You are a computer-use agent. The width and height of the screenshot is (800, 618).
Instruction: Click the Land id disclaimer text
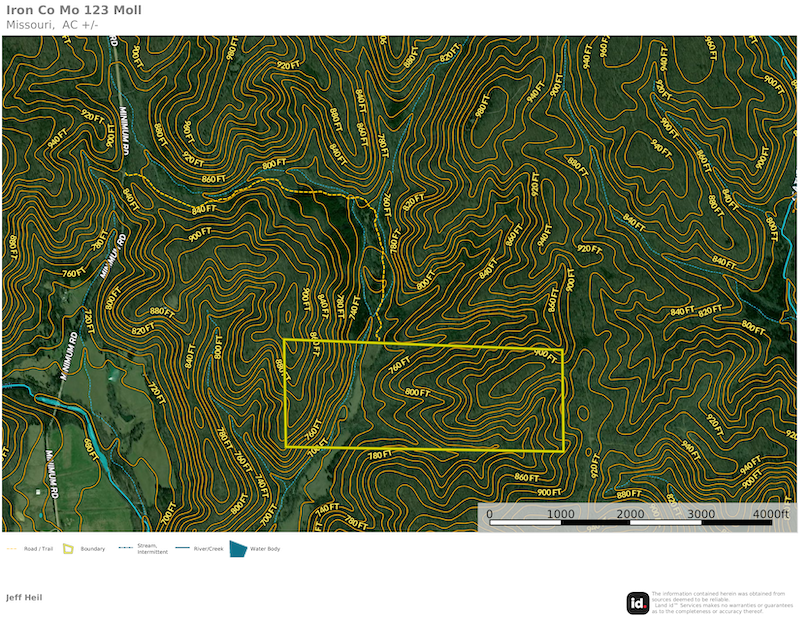point(718,603)
